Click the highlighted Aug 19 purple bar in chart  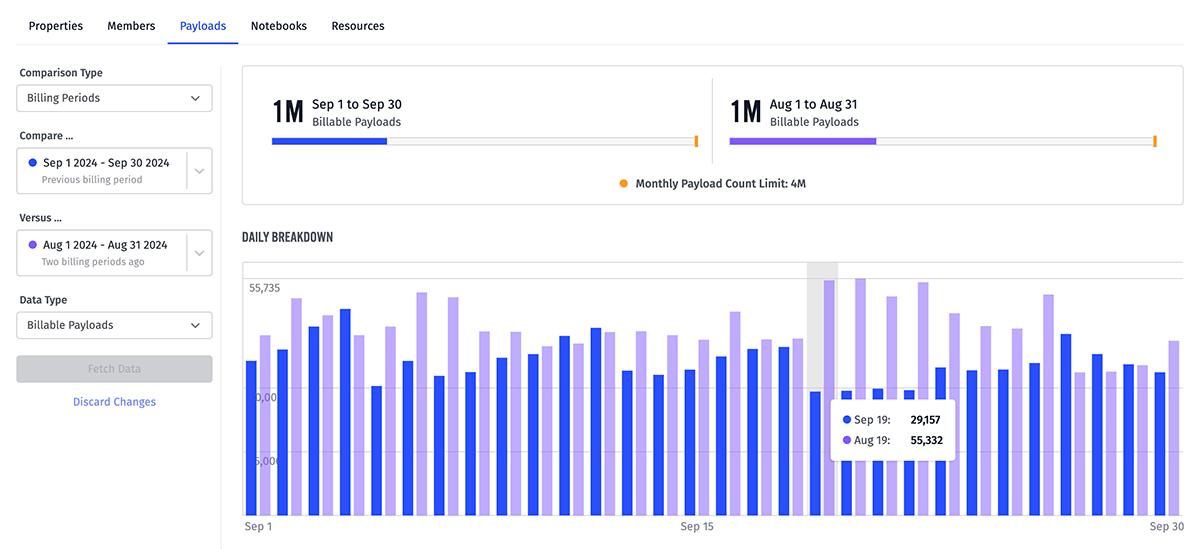[x=829, y=398]
